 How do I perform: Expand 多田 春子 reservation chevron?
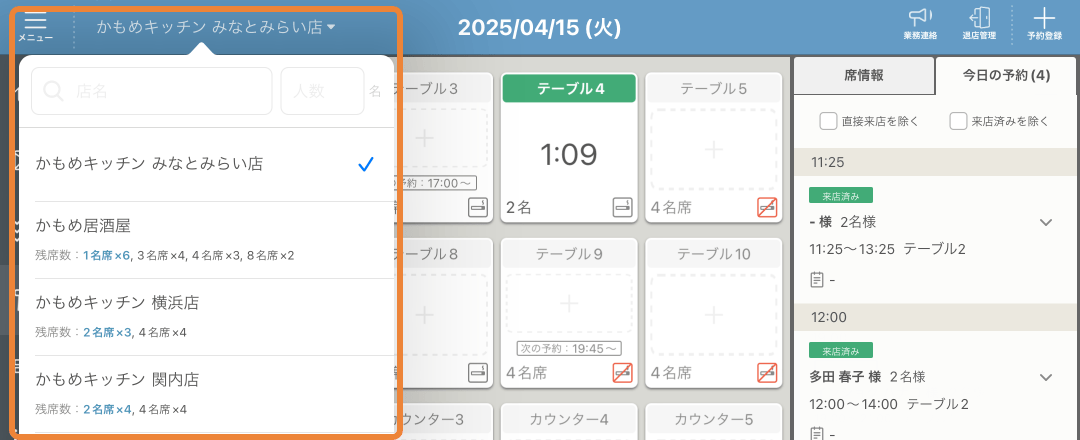coord(1046,377)
